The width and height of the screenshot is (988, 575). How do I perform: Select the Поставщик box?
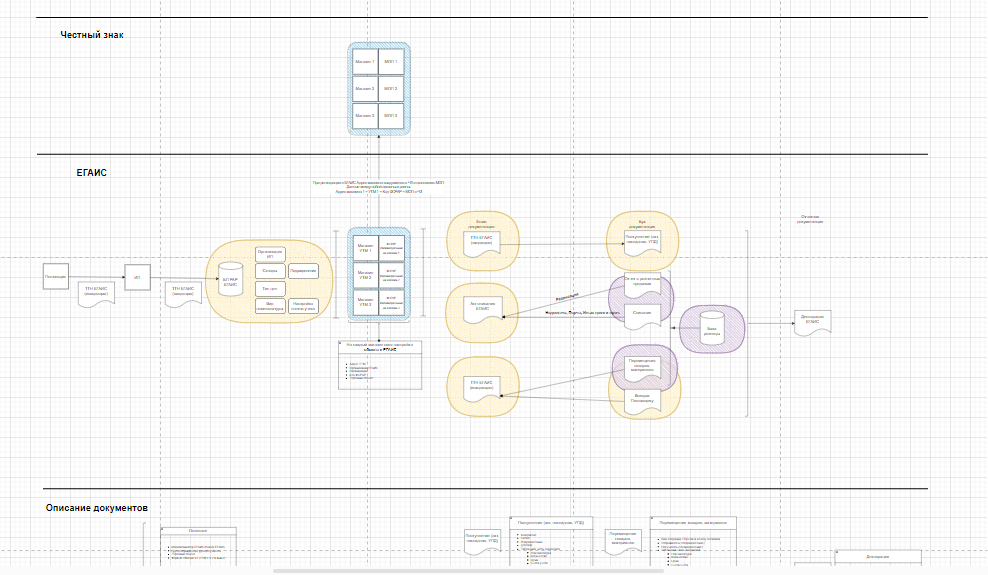(x=55, y=276)
